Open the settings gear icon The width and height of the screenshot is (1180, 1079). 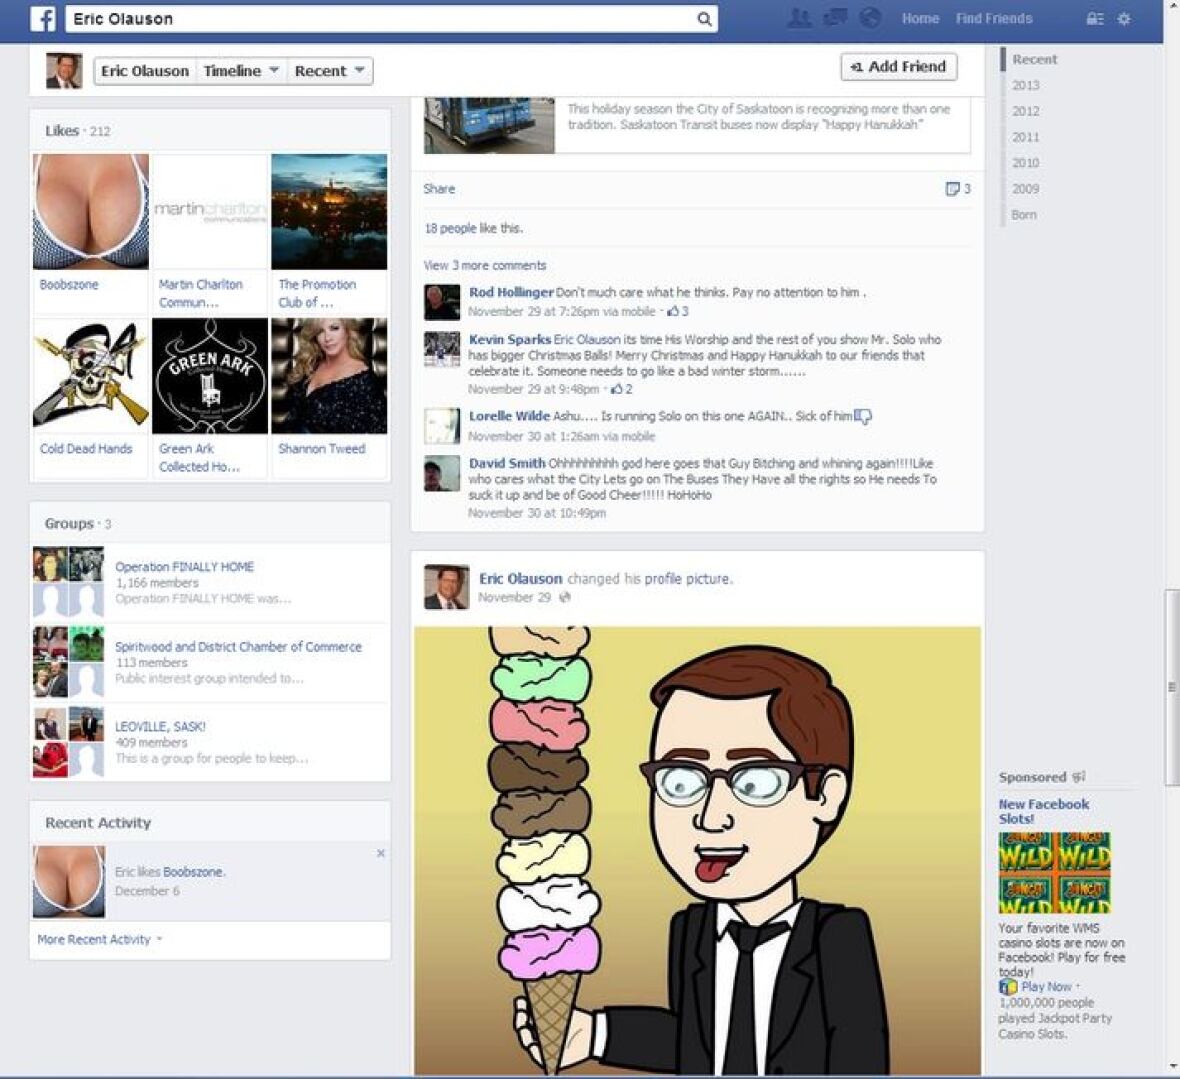[x=1124, y=19]
